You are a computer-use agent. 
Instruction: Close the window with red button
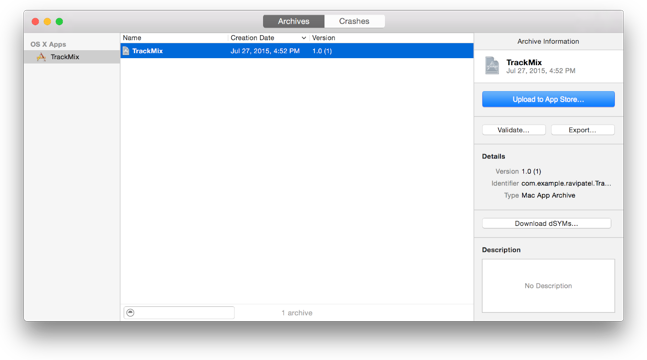coord(35,21)
